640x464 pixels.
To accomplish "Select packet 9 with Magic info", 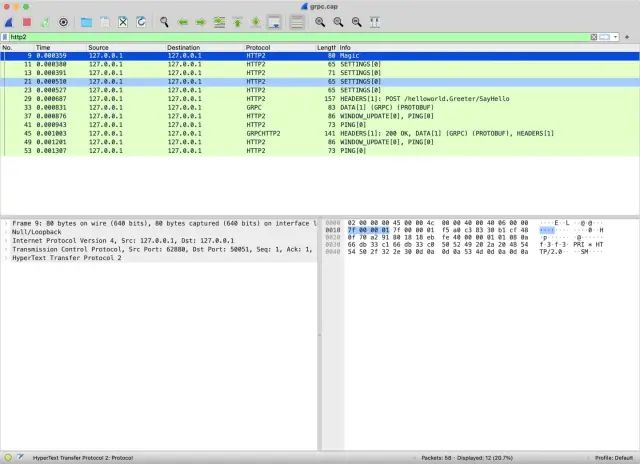I will (x=320, y=56).
